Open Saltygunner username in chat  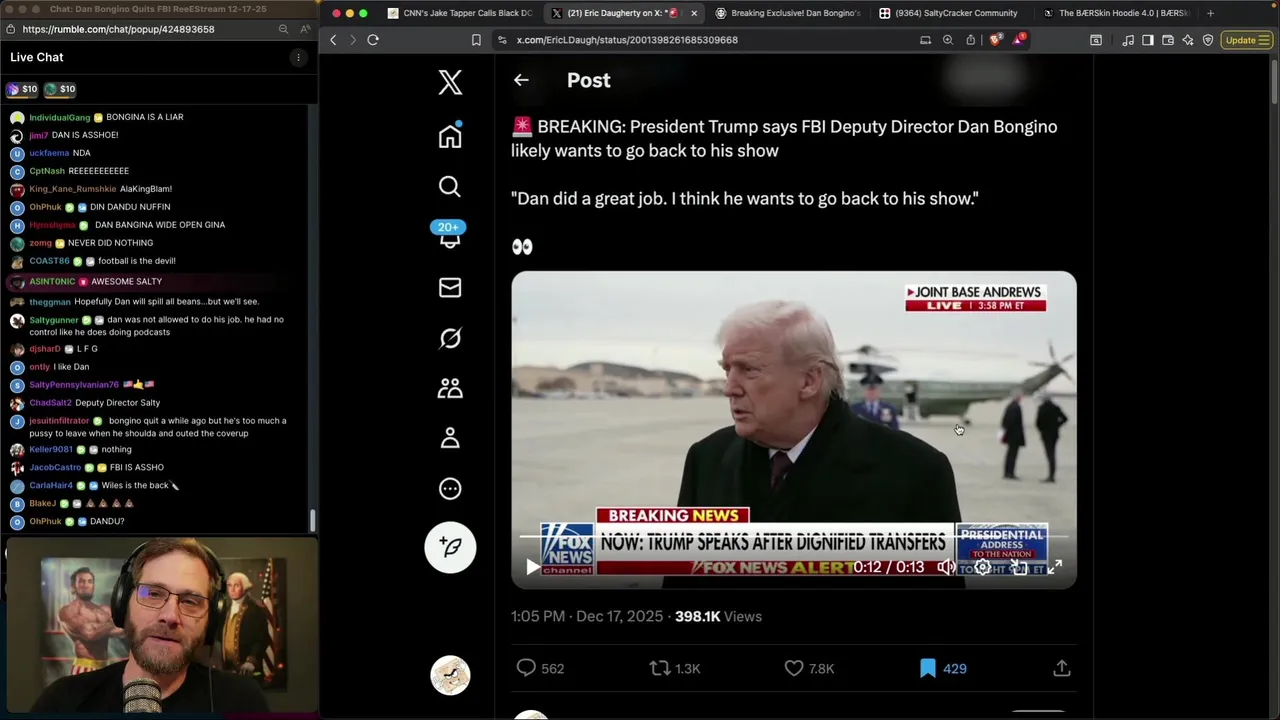pos(54,320)
